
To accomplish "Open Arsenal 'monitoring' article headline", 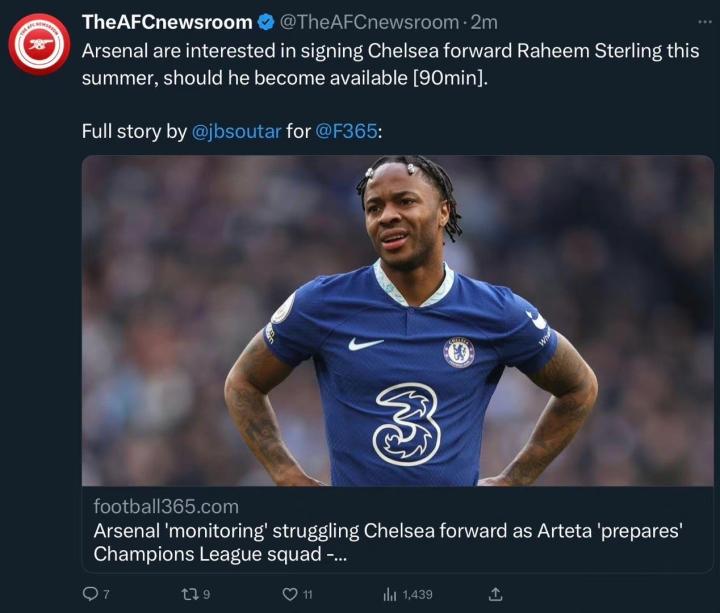I will (388, 542).
